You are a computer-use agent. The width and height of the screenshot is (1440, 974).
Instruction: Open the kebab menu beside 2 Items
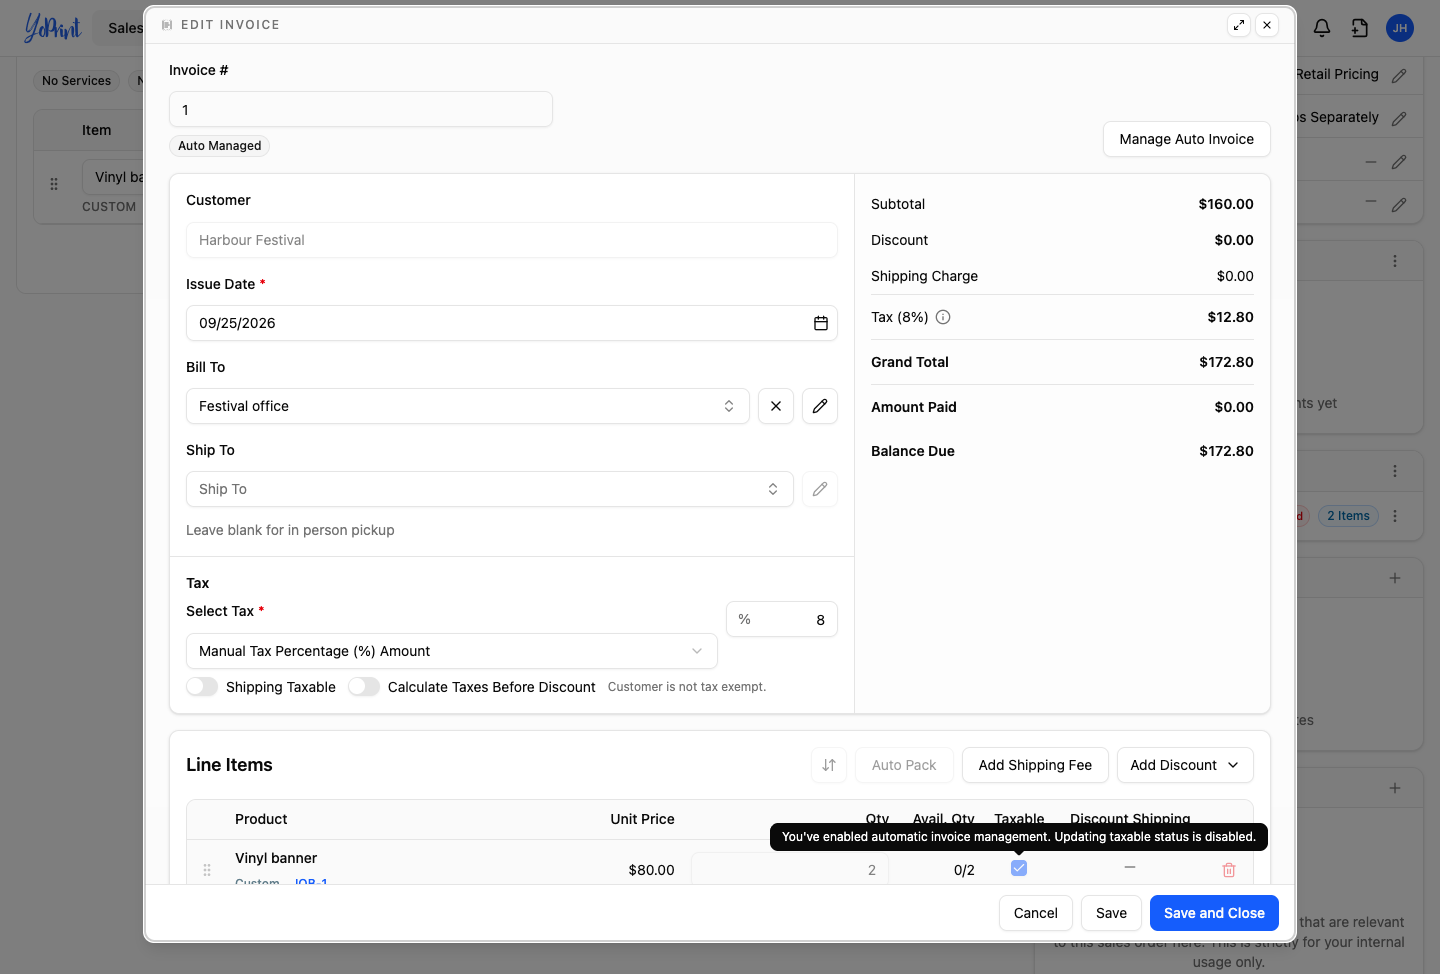pos(1395,516)
